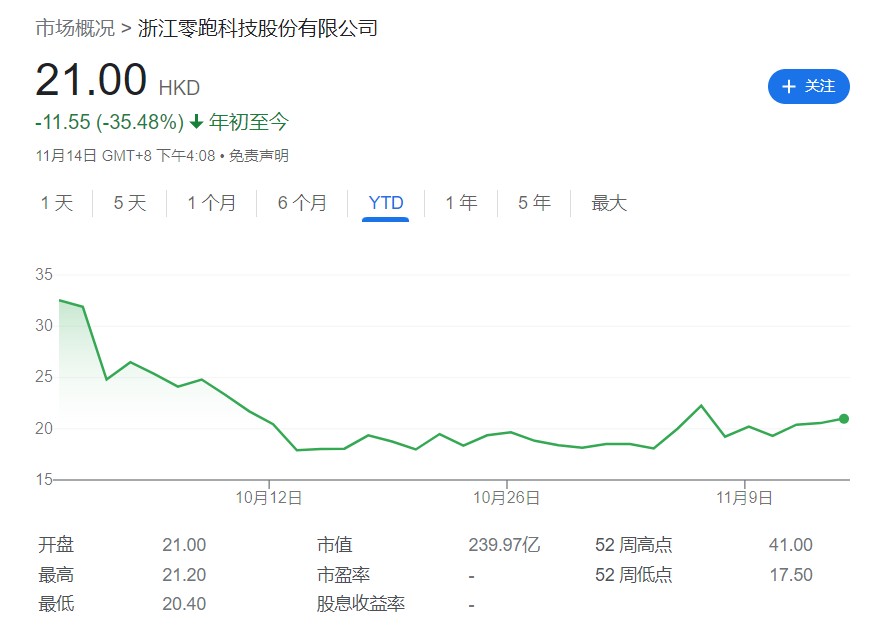Switch chart to the 1 天 range
Image resolution: width=893 pixels, height=628 pixels.
(57, 203)
